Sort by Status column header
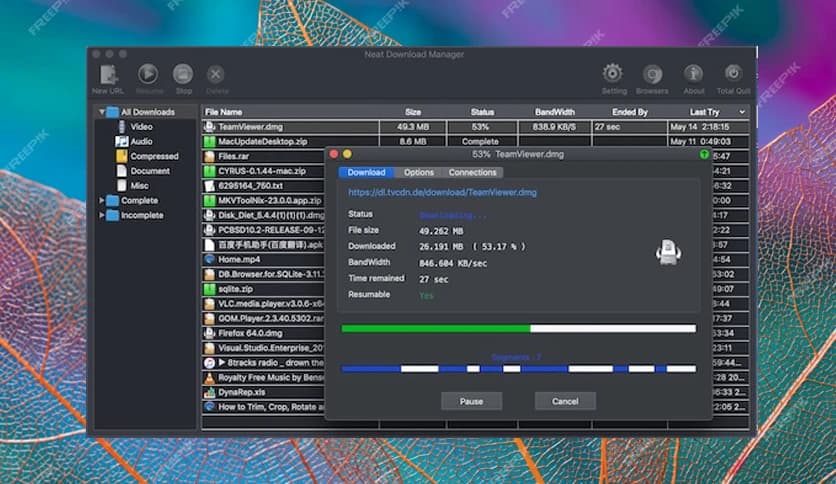836x484 pixels. click(x=482, y=112)
